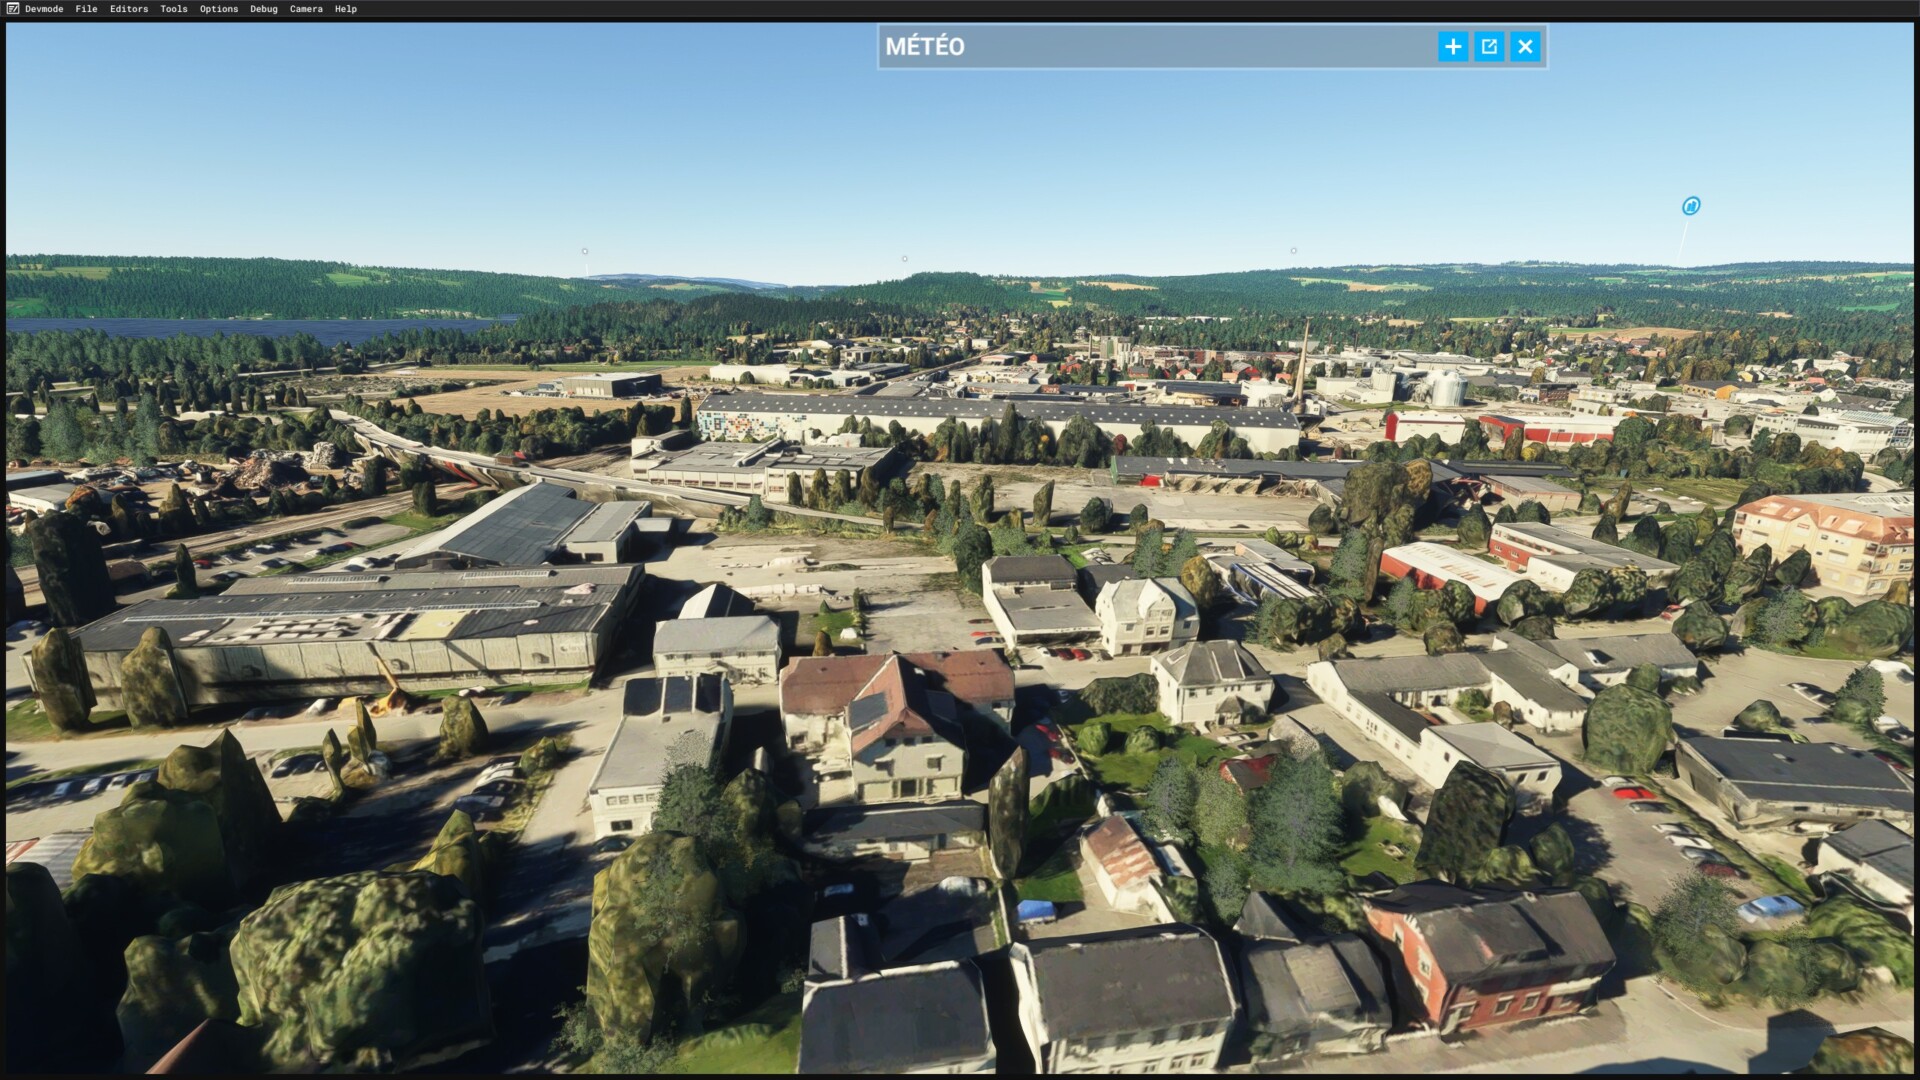Click the Devmode logo icon
Screen dimensions: 1920x1080
coord(12,8)
